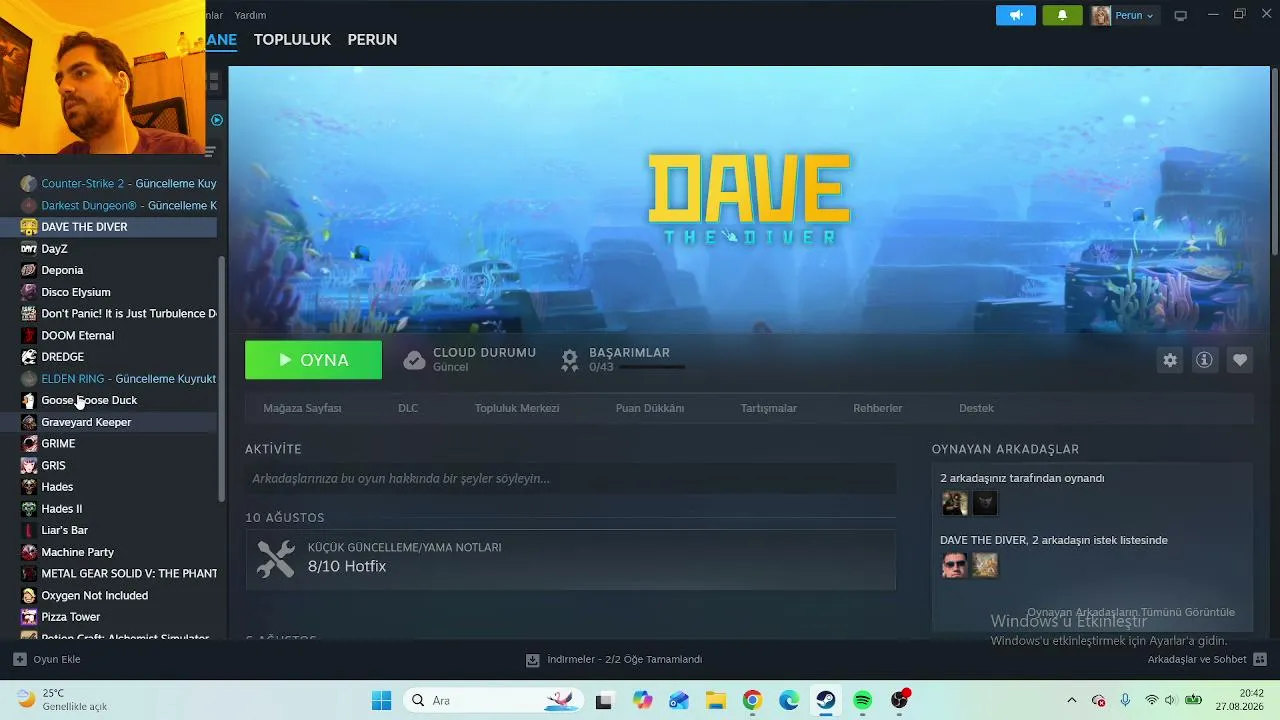This screenshot has height=720, width=1280.
Task: Favorite the game with heart icon
Action: (1240, 360)
